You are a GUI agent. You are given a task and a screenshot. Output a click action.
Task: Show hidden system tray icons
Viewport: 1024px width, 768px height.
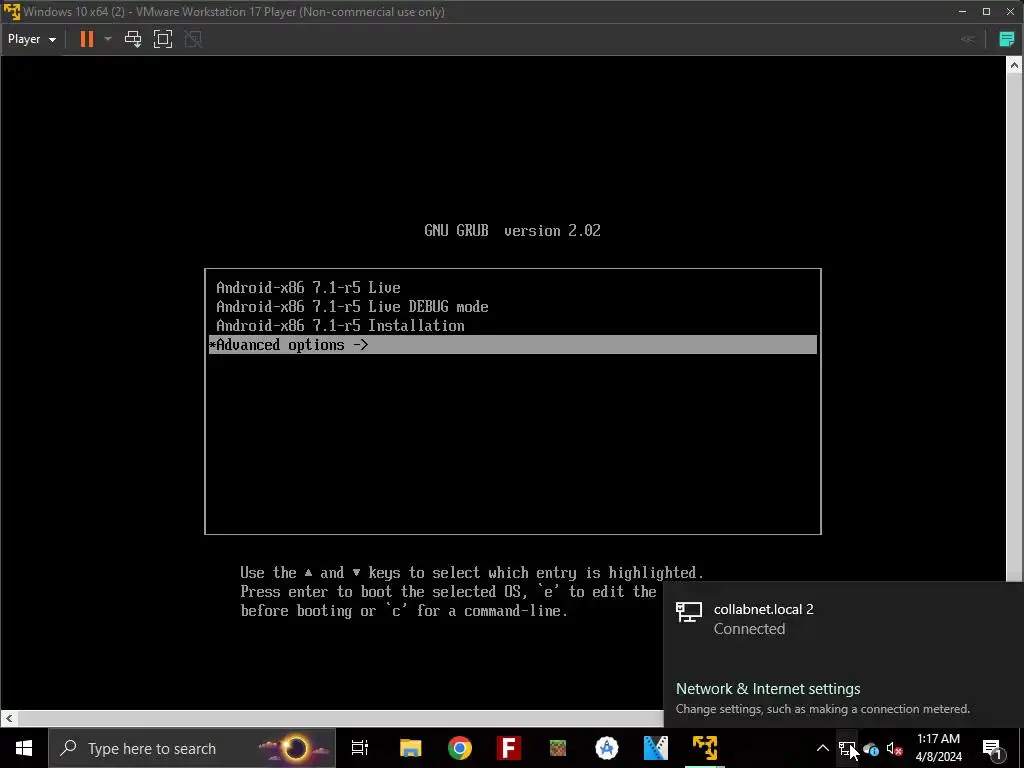pos(823,748)
